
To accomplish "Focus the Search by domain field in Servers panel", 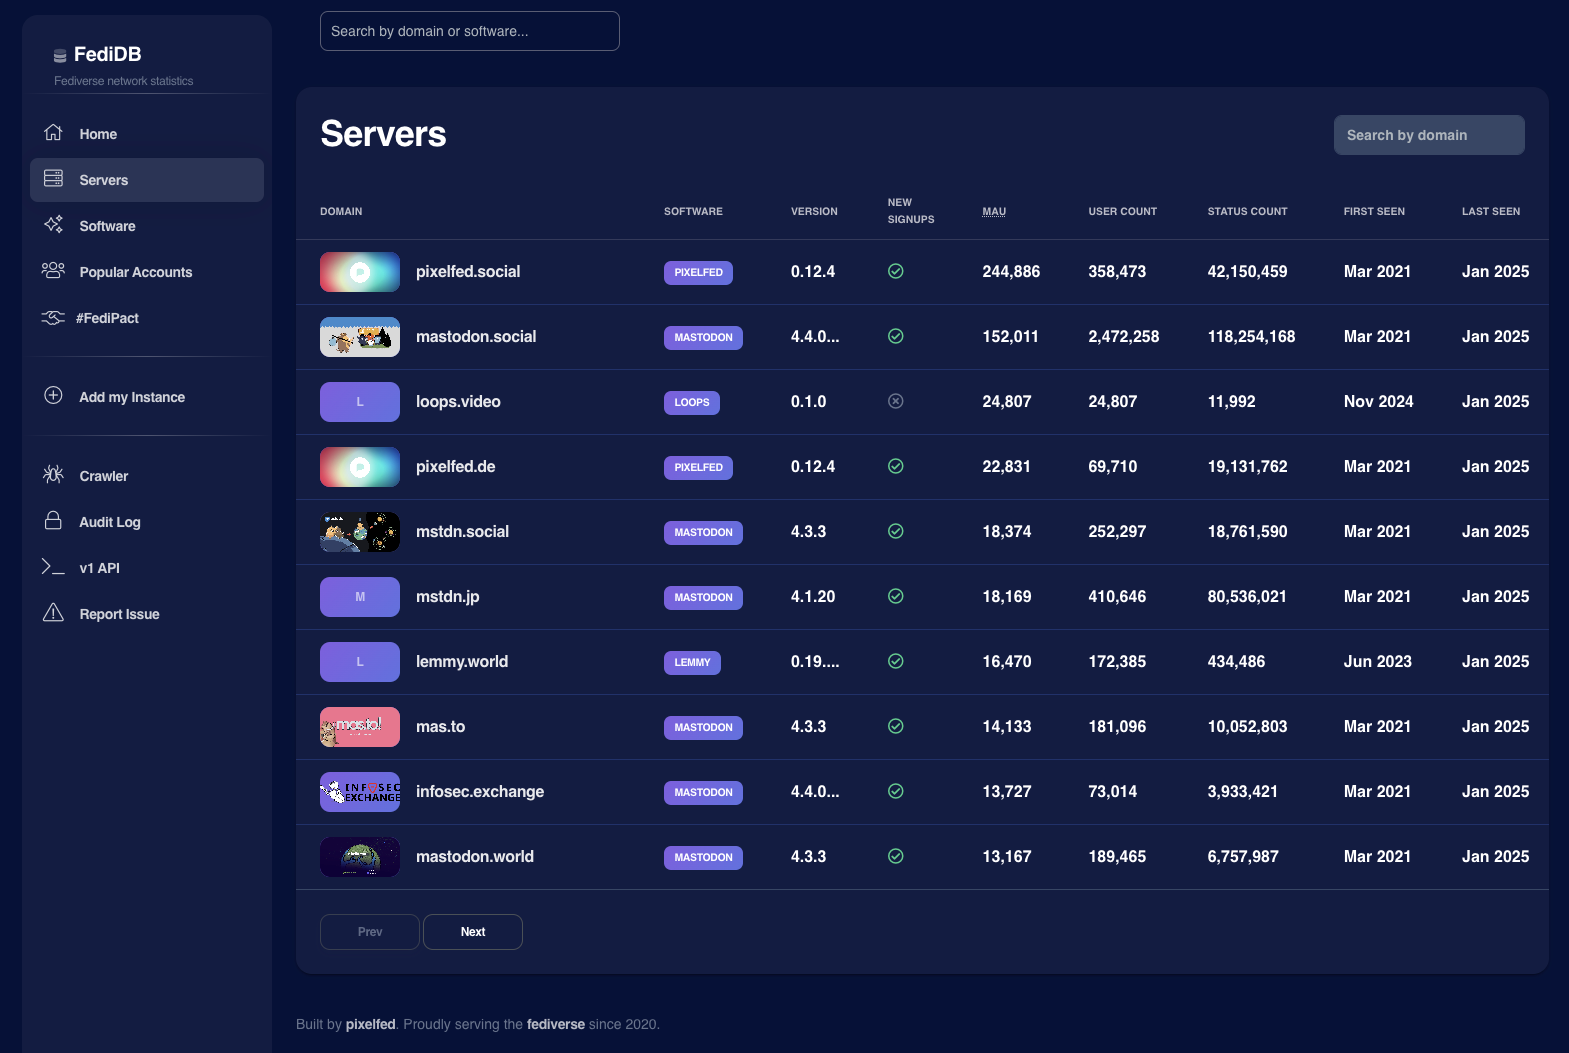I will coord(1429,135).
